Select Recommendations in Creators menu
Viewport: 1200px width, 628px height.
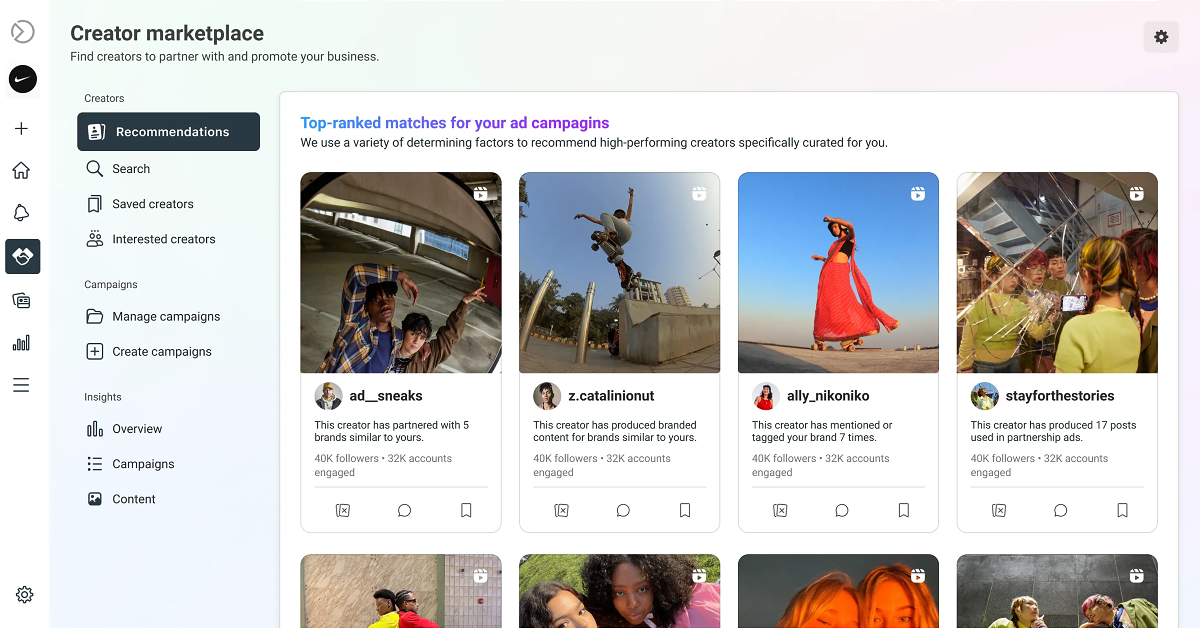(x=168, y=132)
